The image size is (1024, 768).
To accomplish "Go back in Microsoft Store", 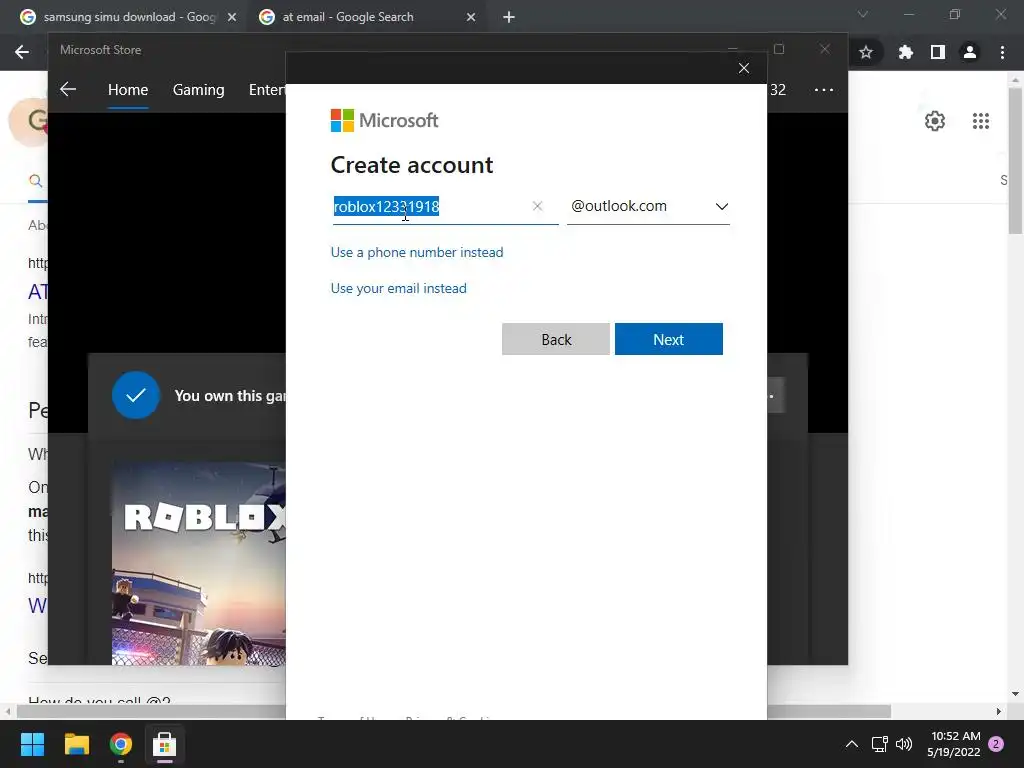I will 68,89.
